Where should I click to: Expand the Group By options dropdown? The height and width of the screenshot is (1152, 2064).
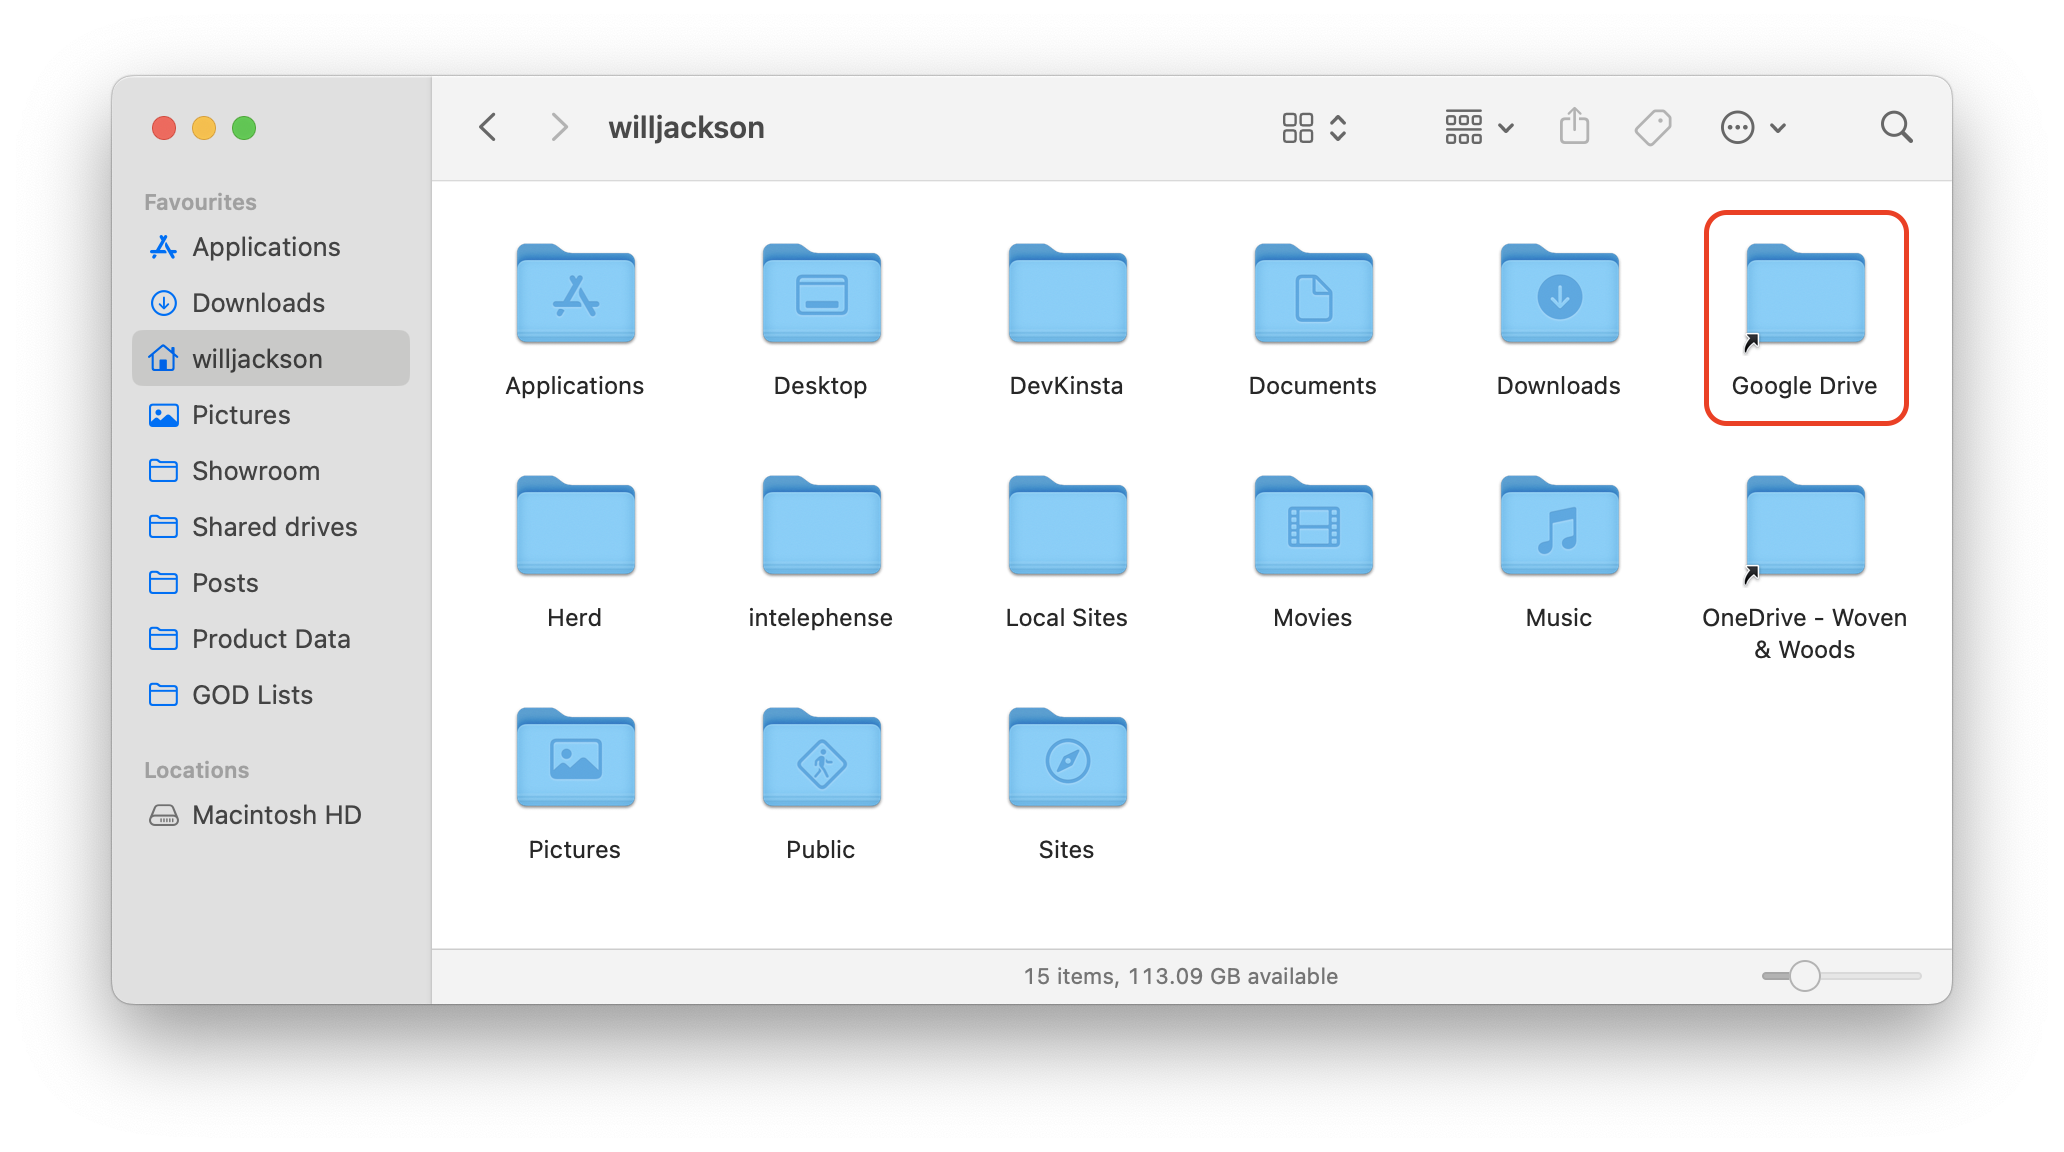(x=1479, y=127)
